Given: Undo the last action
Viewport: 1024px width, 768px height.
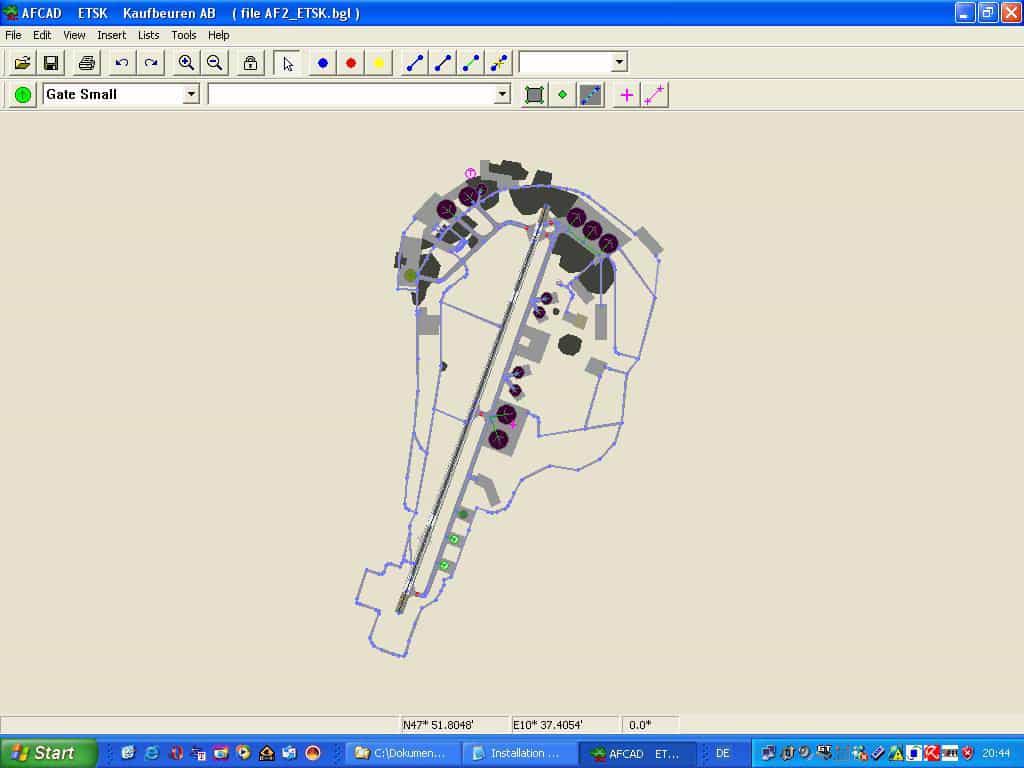Looking at the screenshot, I should pyautogui.click(x=122, y=63).
